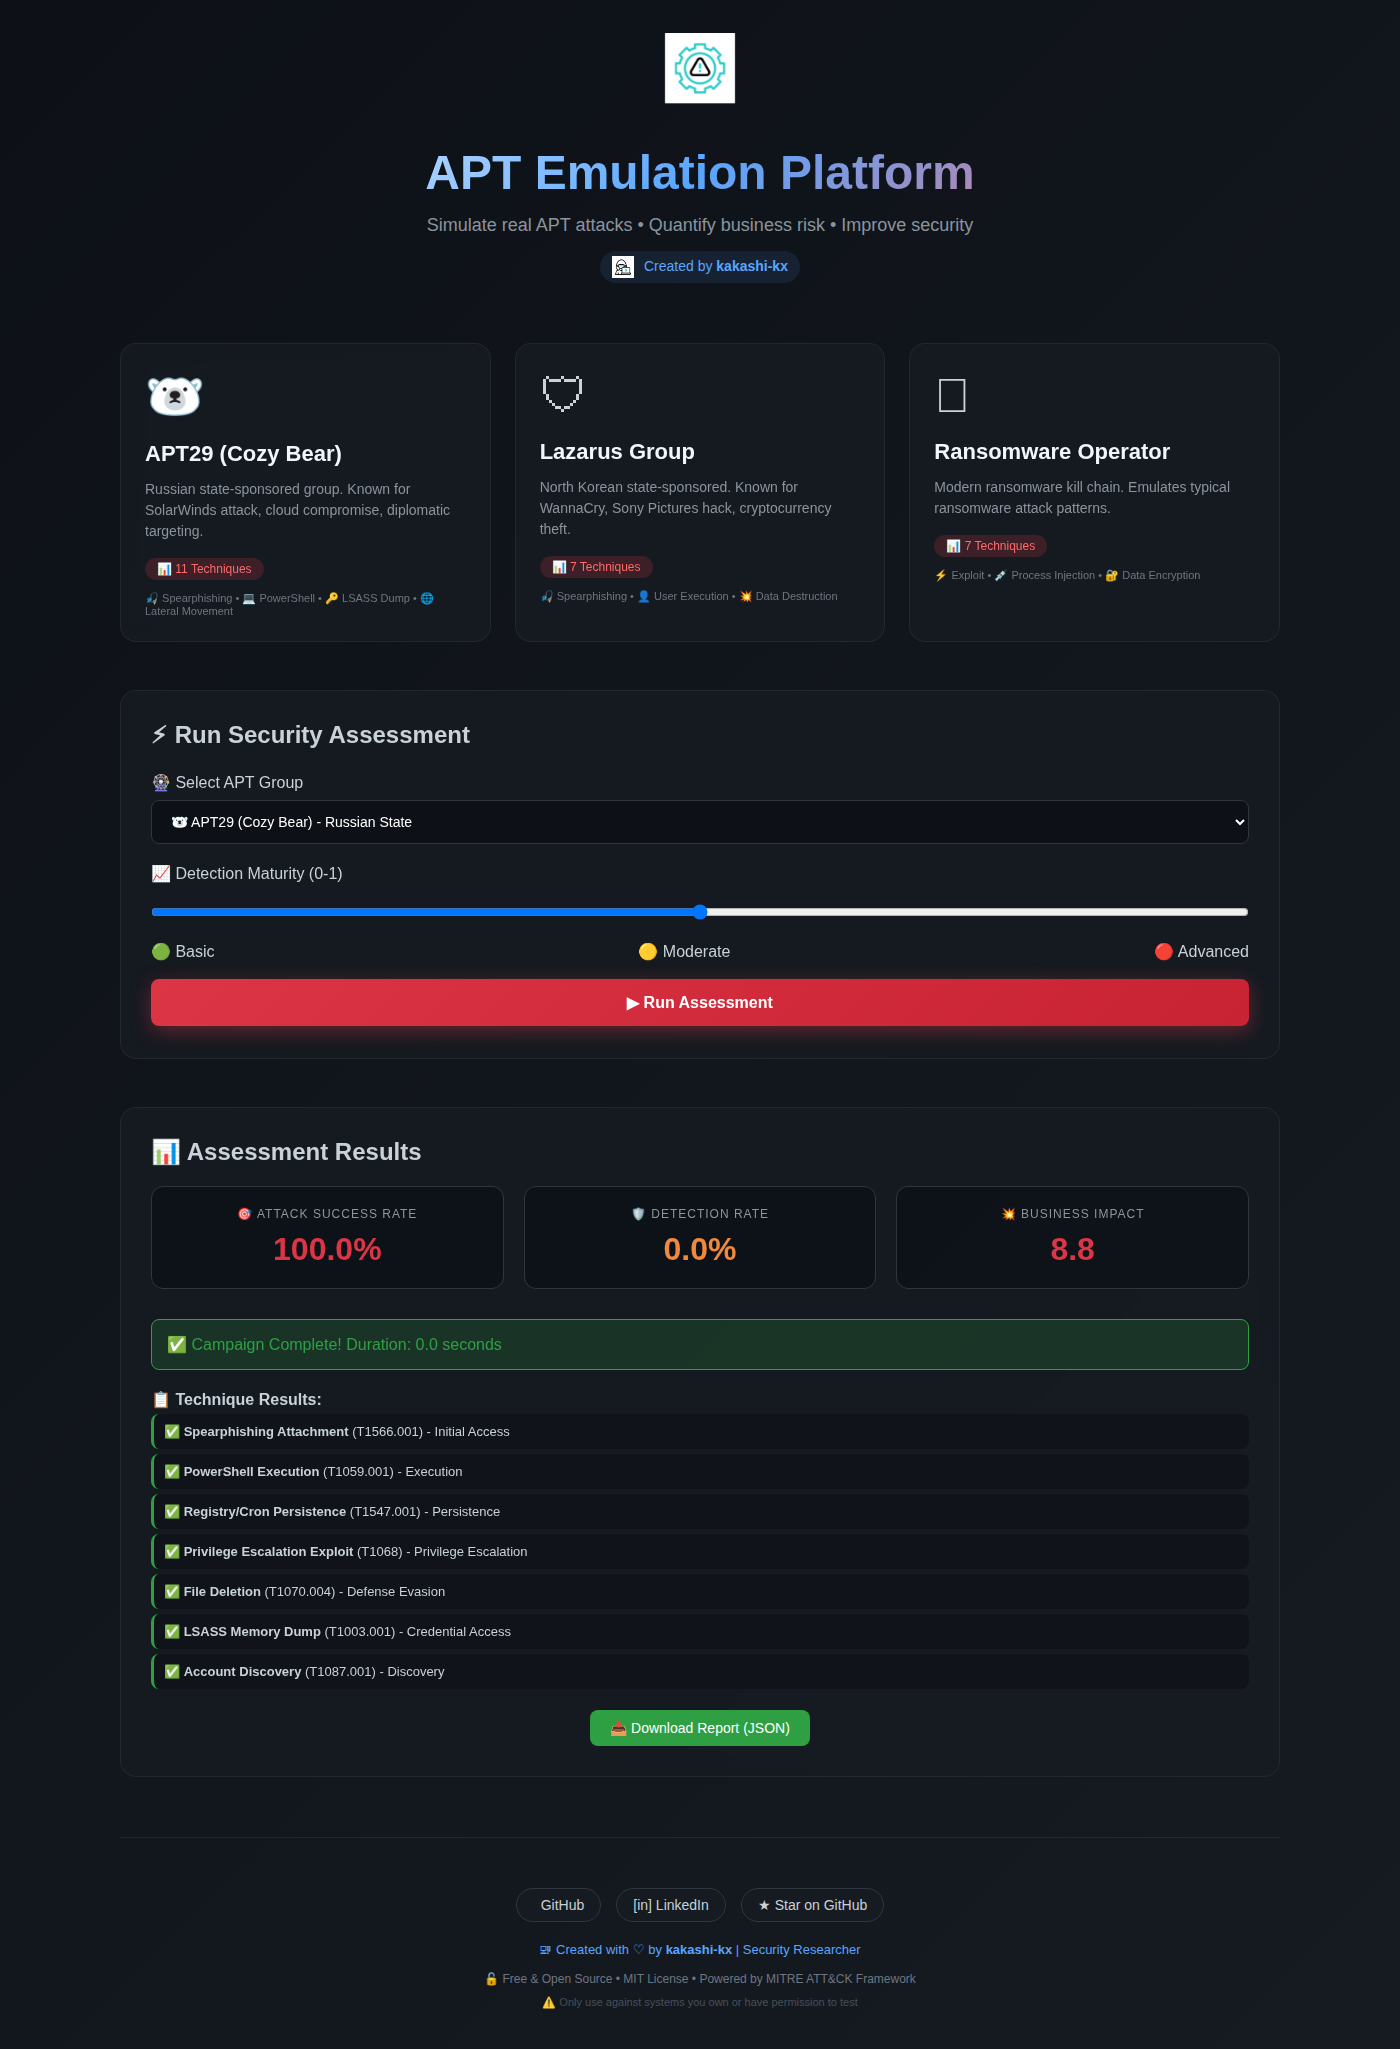Click the Ransomware Operator card icon
The image size is (1400, 2049).
(x=952, y=395)
